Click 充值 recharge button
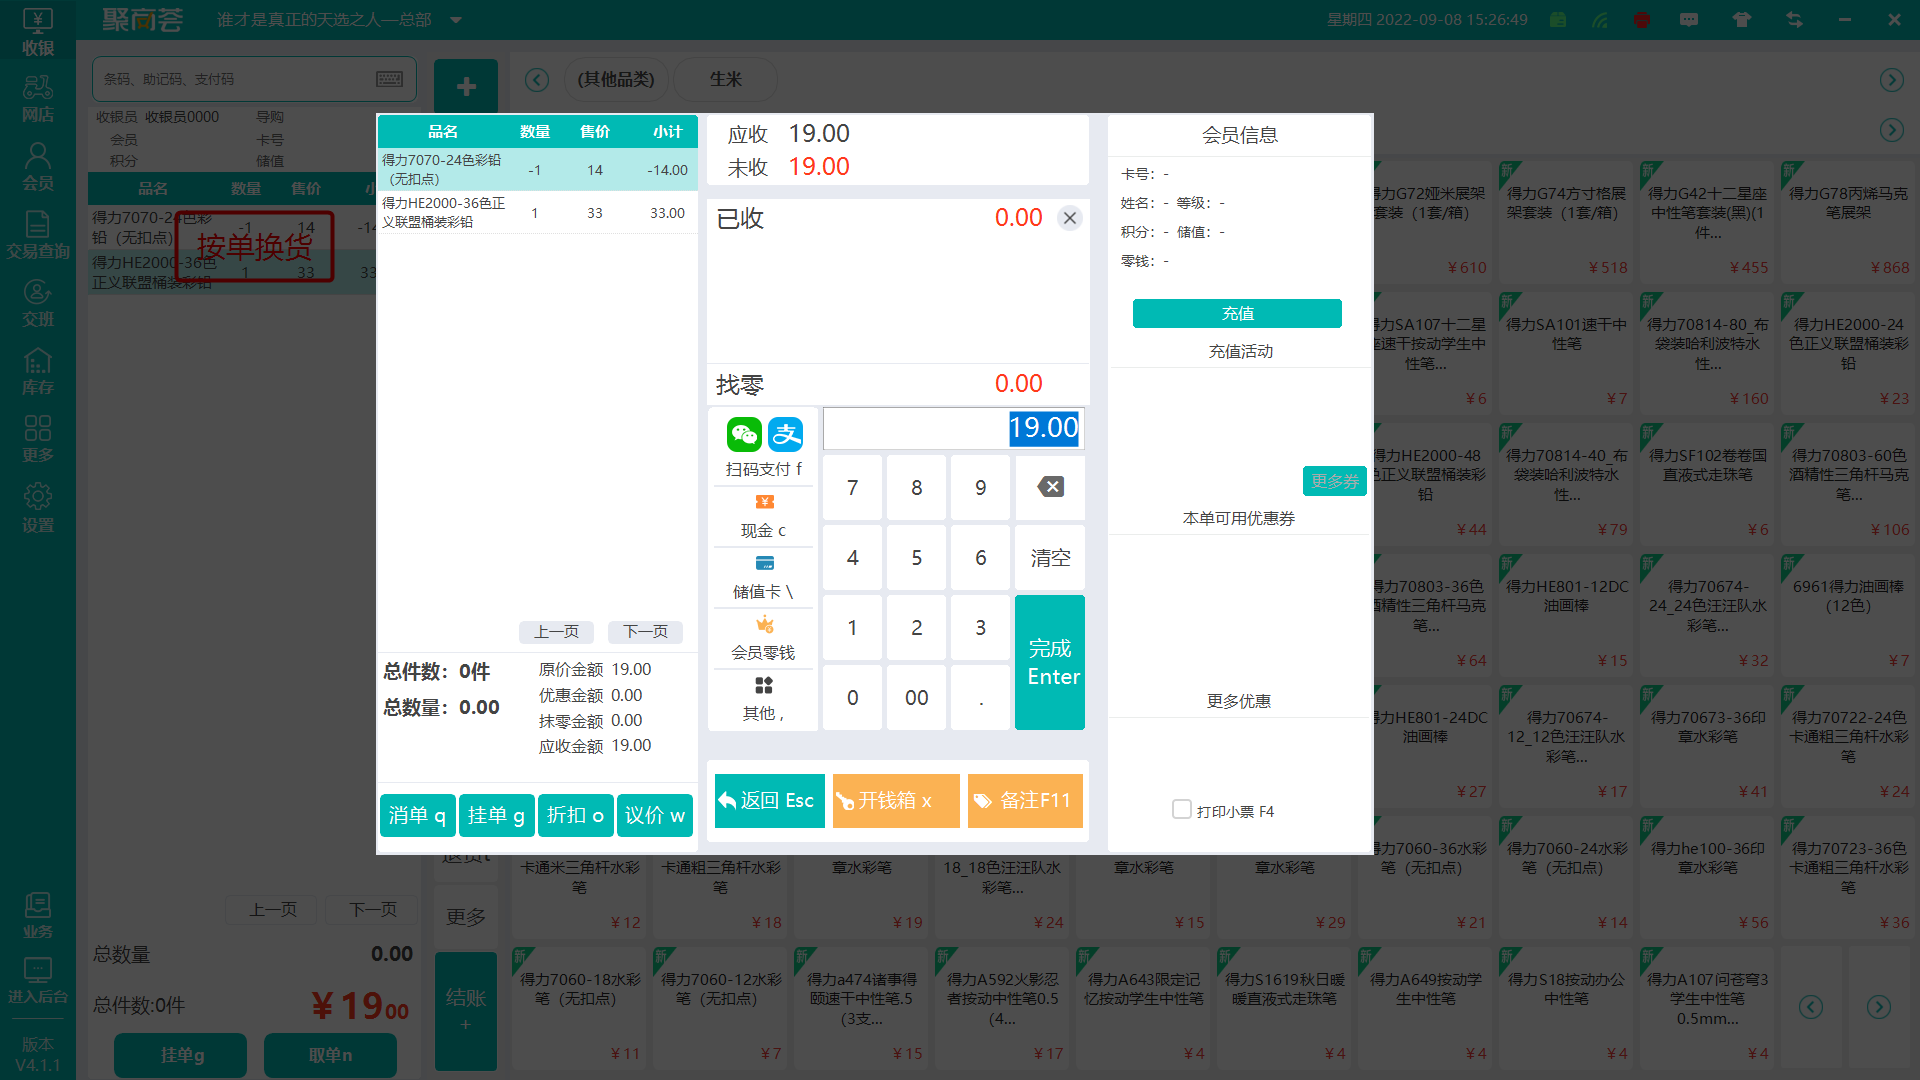The width and height of the screenshot is (1920, 1080). coord(1237,313)
